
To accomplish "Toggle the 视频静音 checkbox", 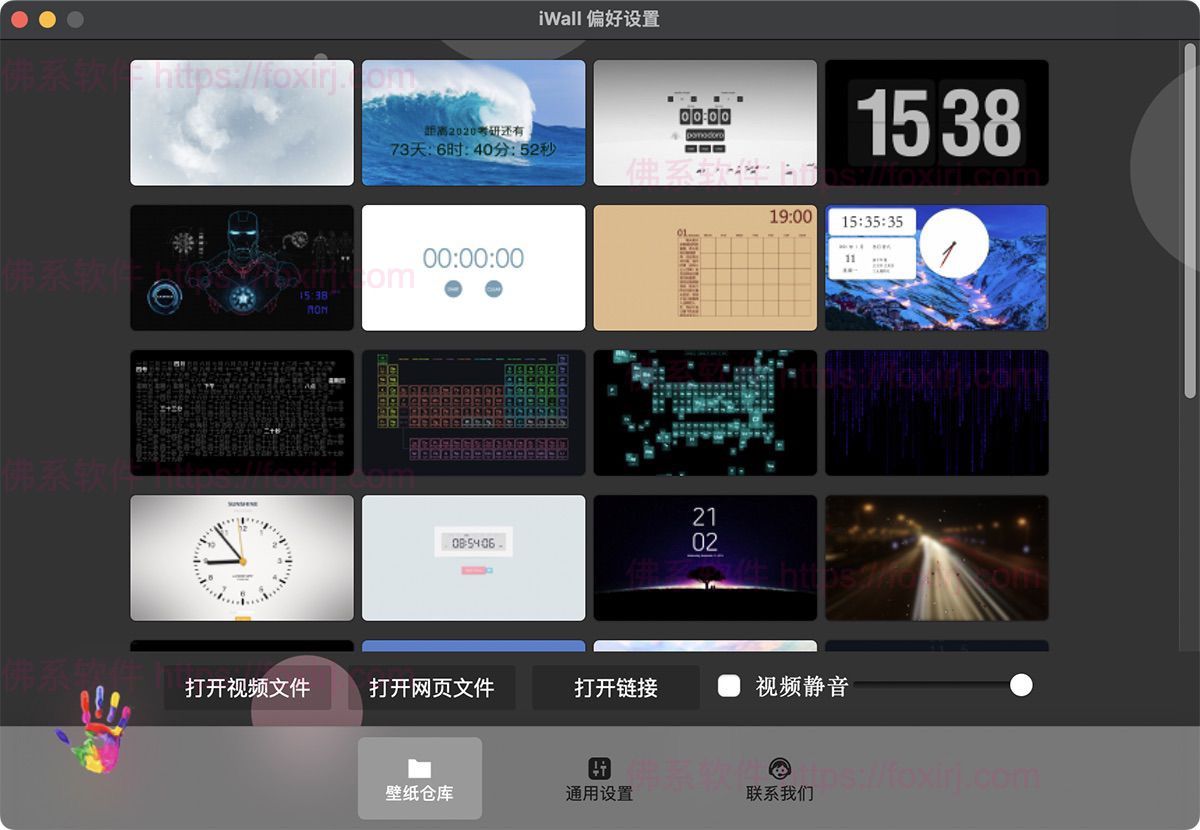I will coord(729,686).
